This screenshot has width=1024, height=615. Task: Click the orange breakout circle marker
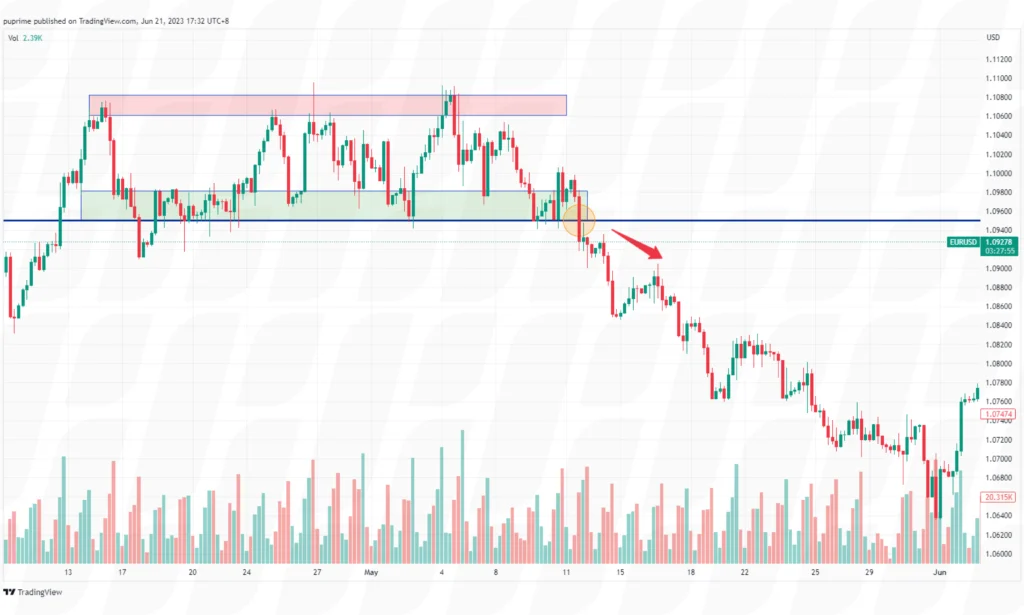coord(580,221)
